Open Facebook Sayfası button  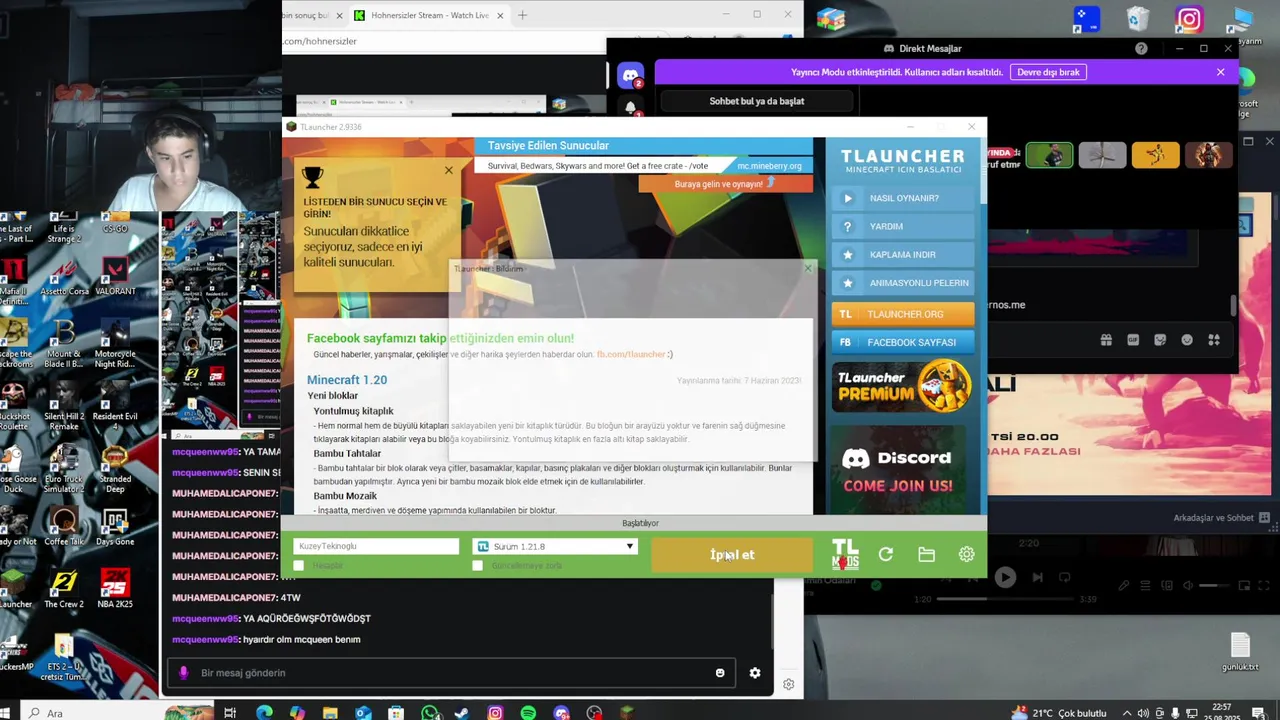[902, 342]
